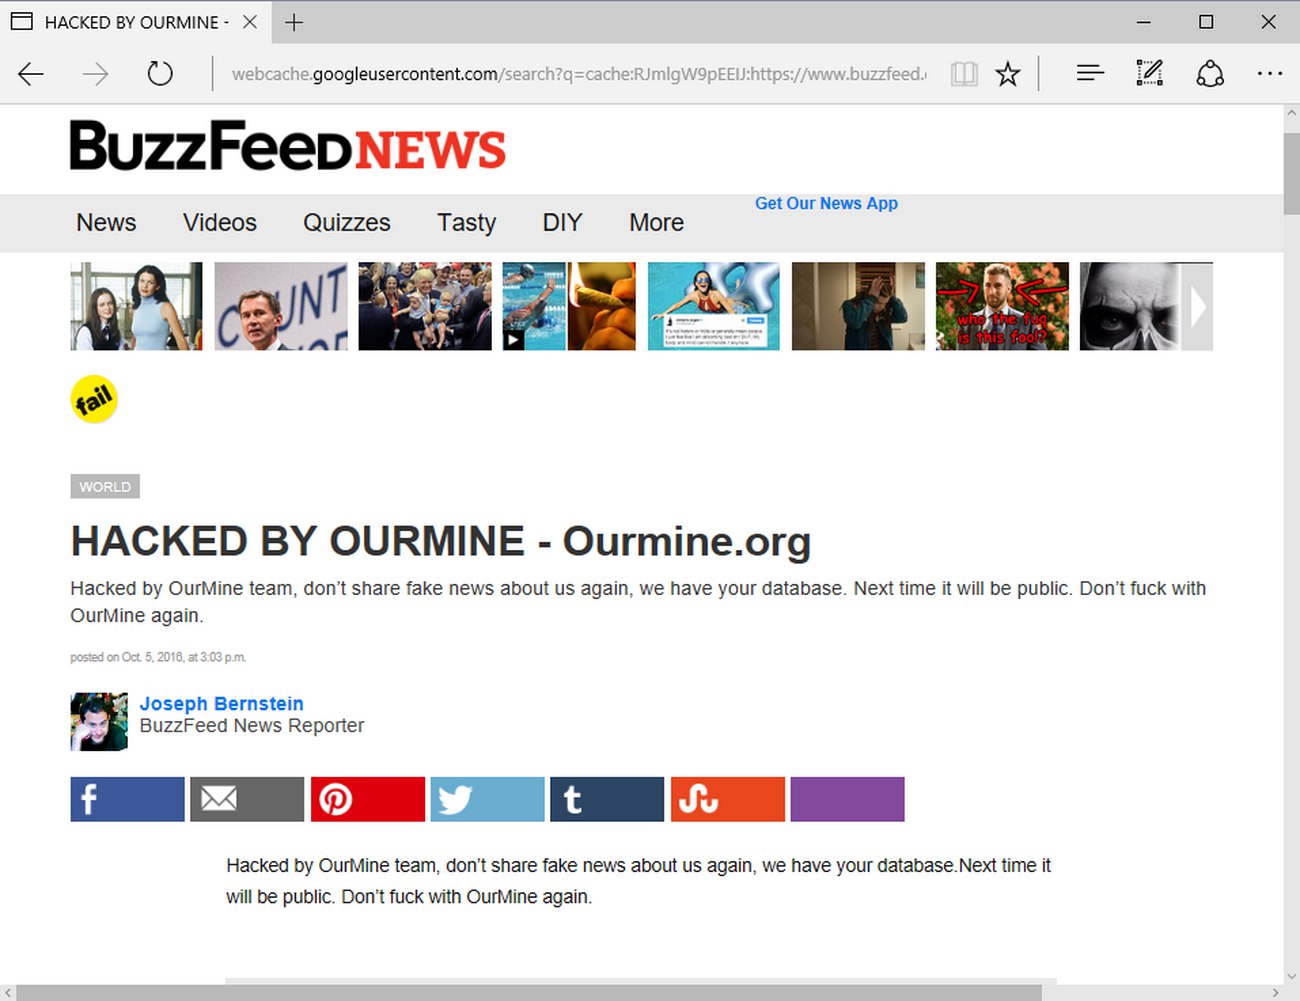Click the purple share button
This screenshot has width=1300, height=1001.
(x=847, y=799)
